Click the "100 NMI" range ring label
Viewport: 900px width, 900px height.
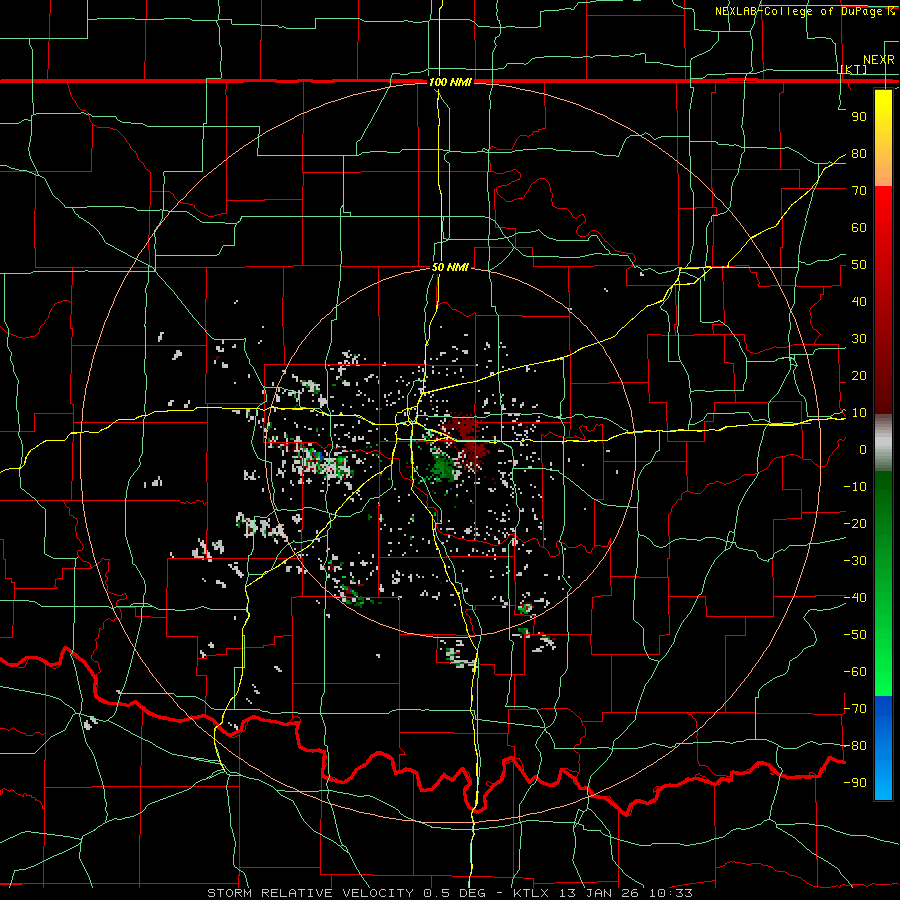(x=450, y=82)
